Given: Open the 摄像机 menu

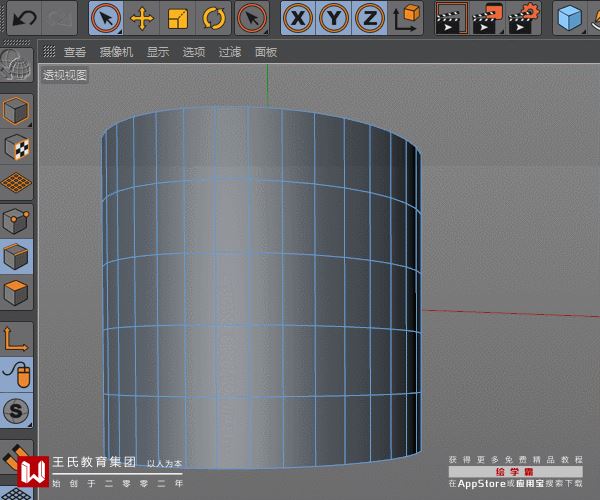Looking at the screenshot, I should coord(116,52).
